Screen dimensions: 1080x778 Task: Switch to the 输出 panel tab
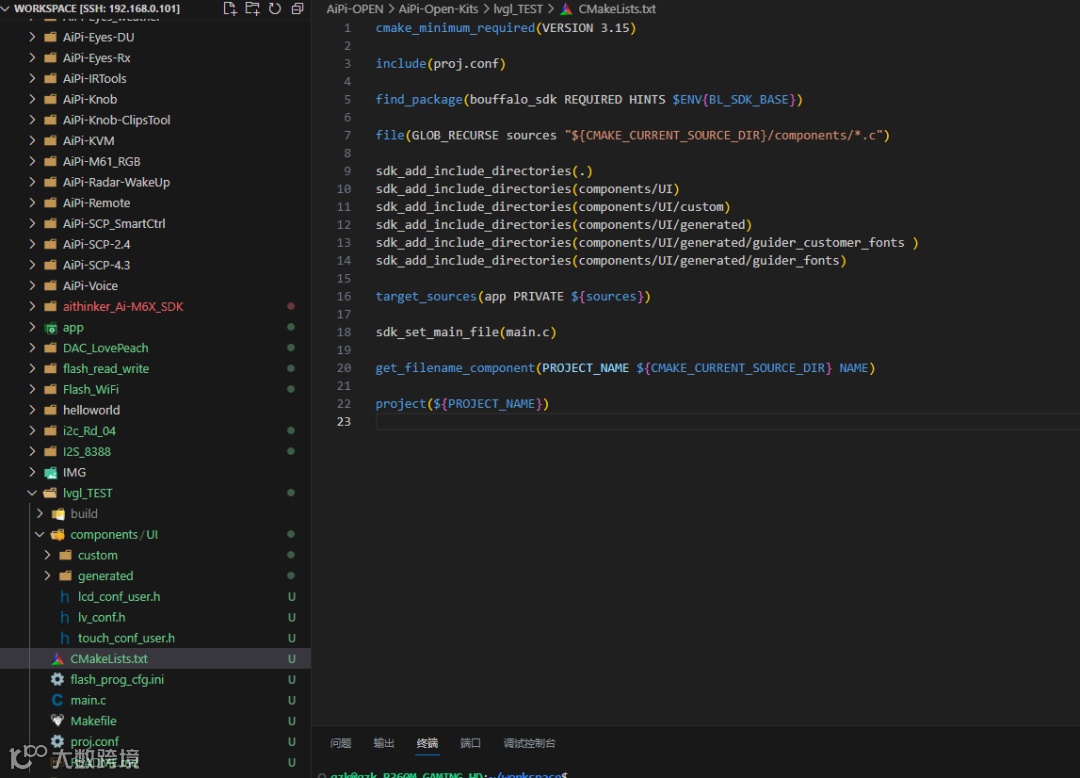(x=384, y=743)
